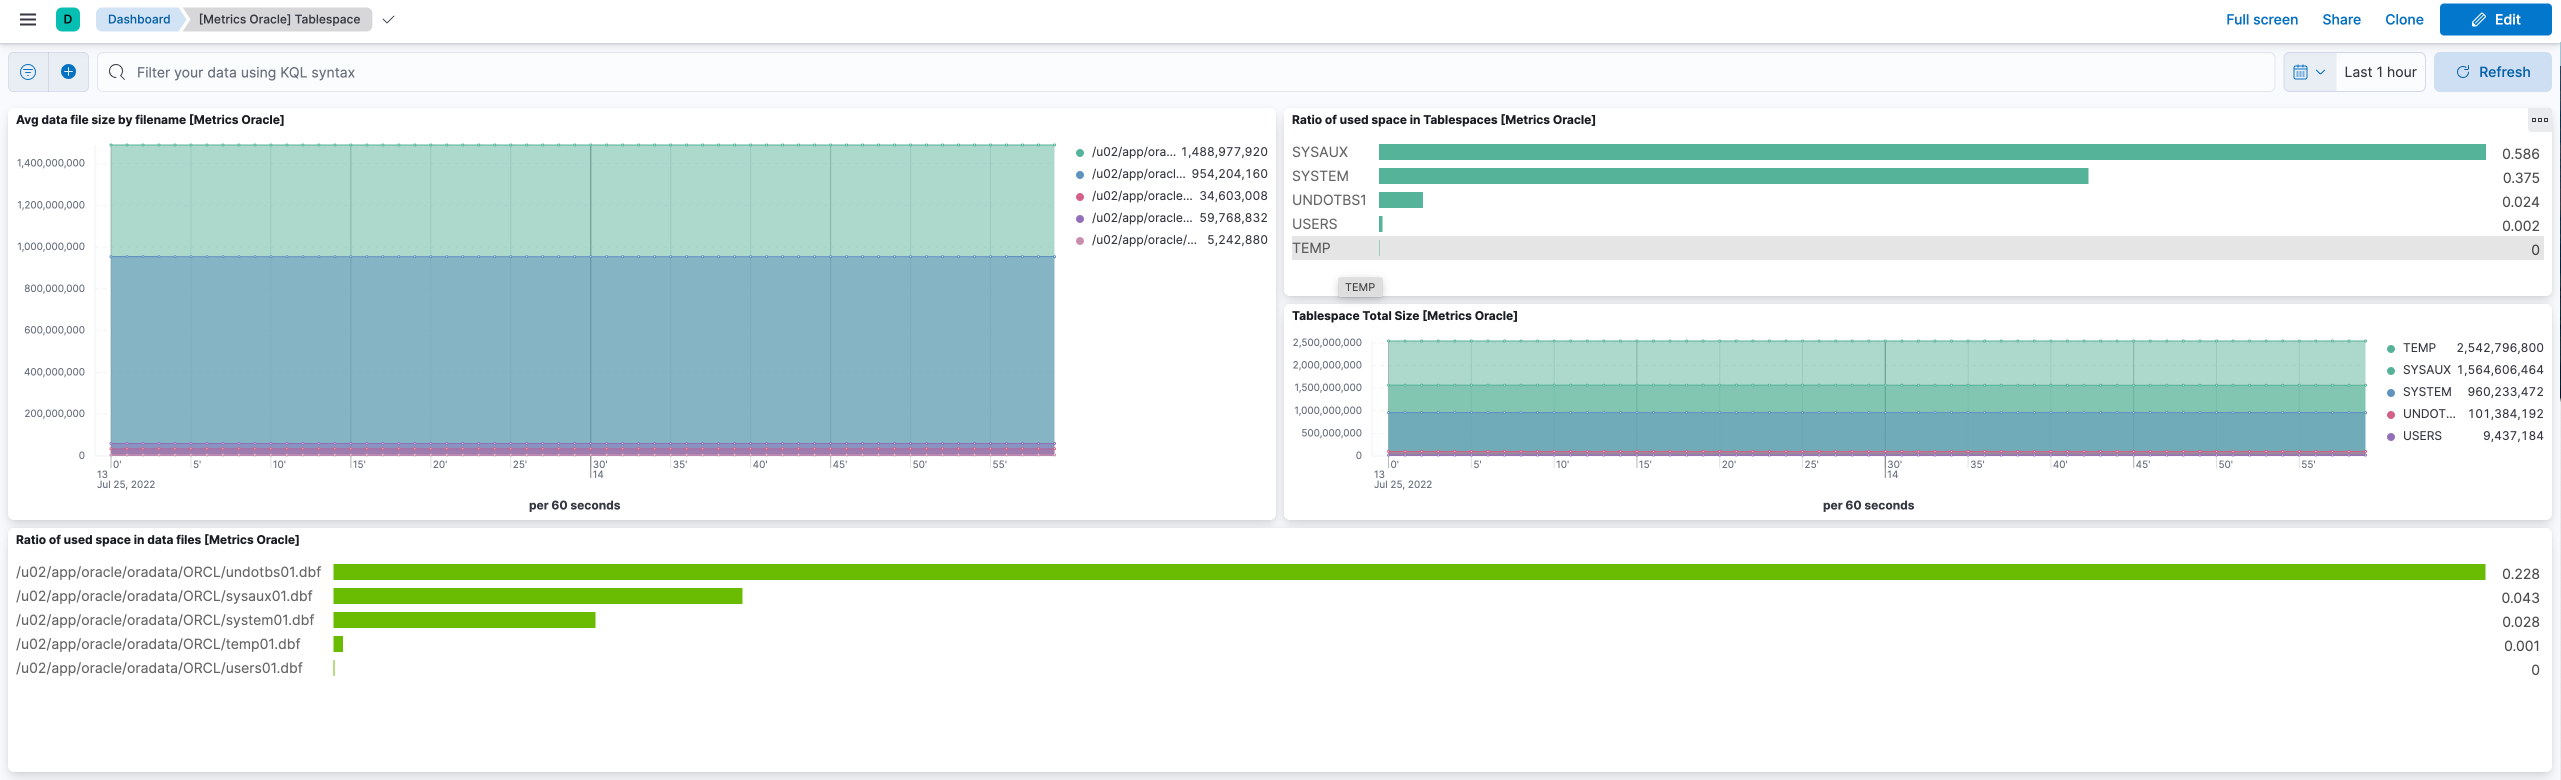Select the SYSAUX bar in tablespace ratio
2561x780 pixels.
pyautogui.click(x=1932, y=152)
